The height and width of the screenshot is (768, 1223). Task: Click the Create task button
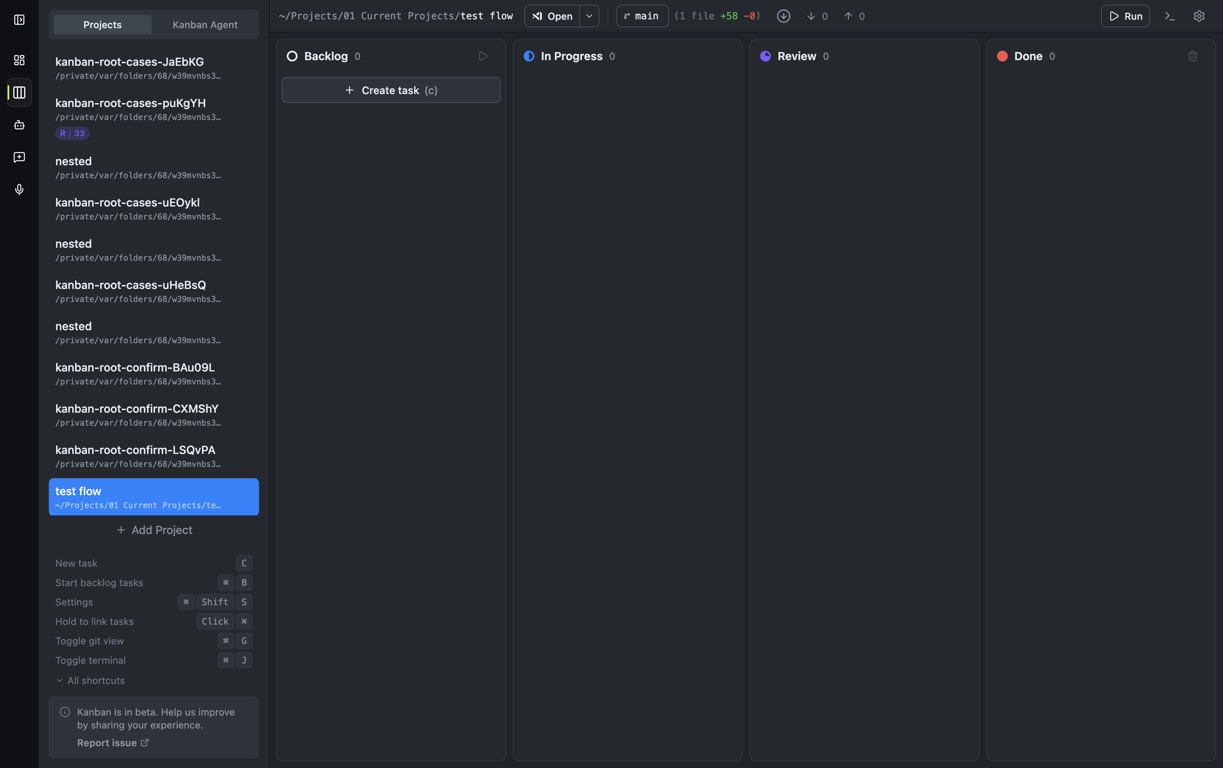coord(391,90)
